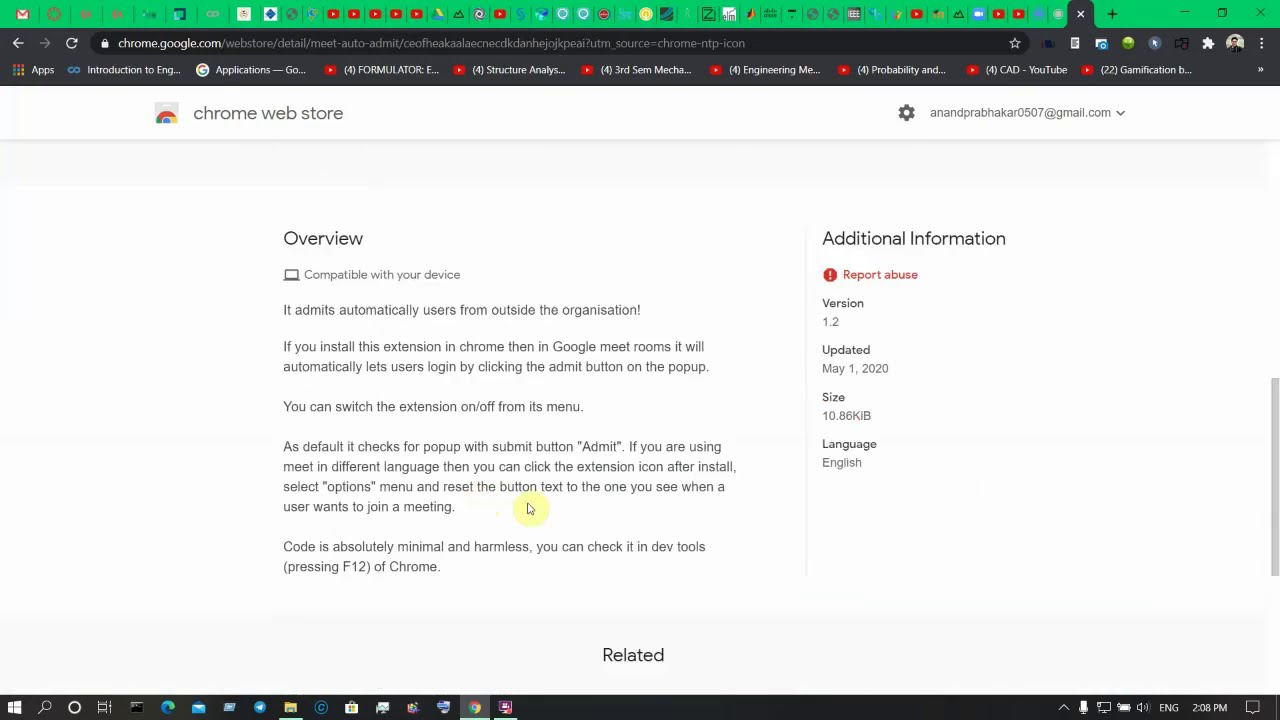Open the Extensions puzzle piece menu
The width and height of the screenshot is (1280, 720).
click(1208, 43)
